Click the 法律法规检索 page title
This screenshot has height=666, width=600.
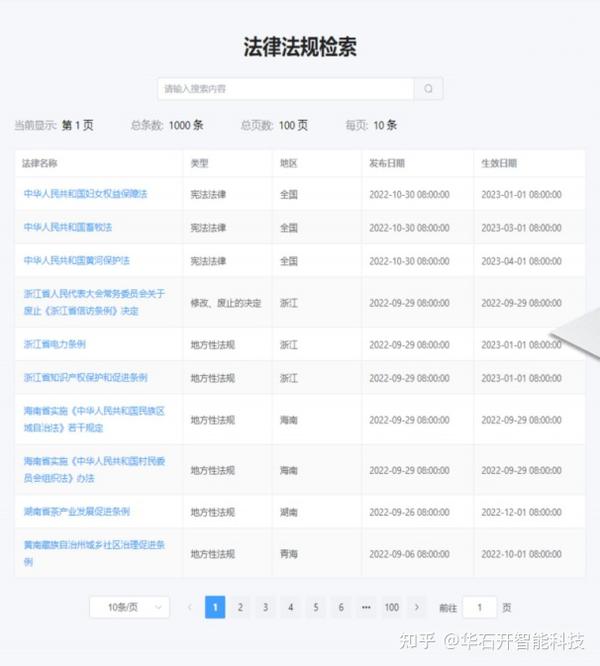point(300,46)
